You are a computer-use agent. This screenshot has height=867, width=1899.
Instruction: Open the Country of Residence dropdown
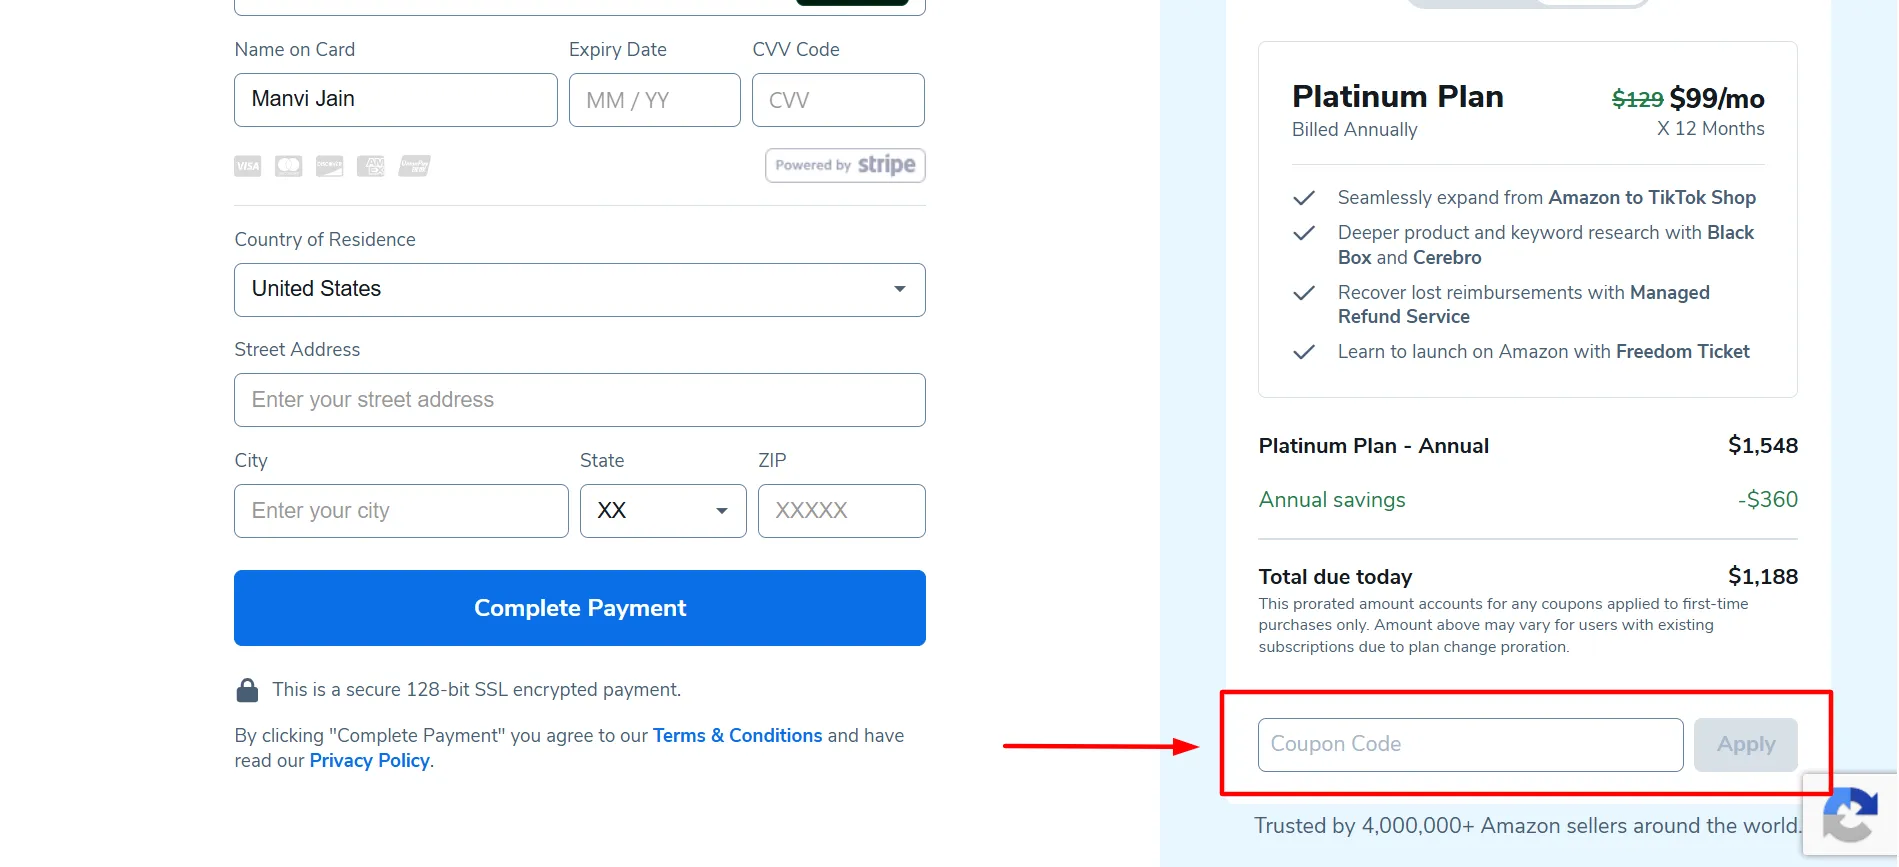pyautogui.click(x=580, y=290)
